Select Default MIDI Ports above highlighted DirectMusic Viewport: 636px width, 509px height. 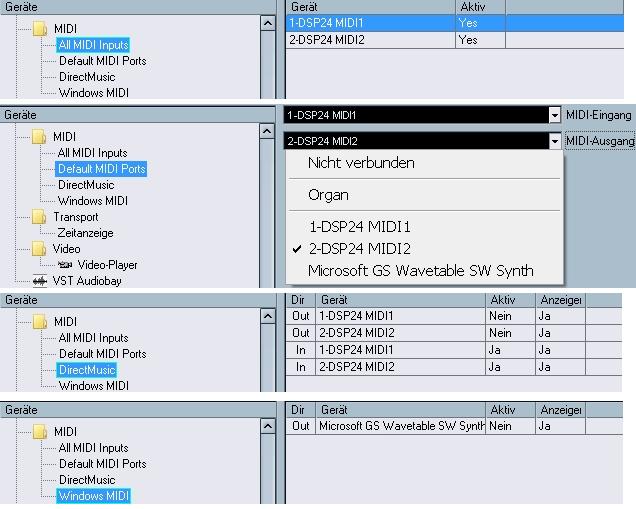[103, 354]
